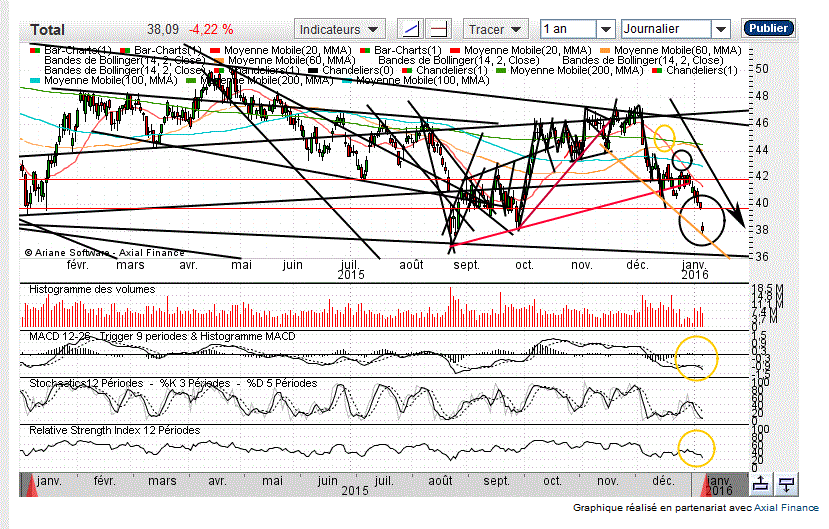This screenshot has width=829, height=529.
Task: Click 'nov.' on the main chart axis
Action: [x=582, y=265]
